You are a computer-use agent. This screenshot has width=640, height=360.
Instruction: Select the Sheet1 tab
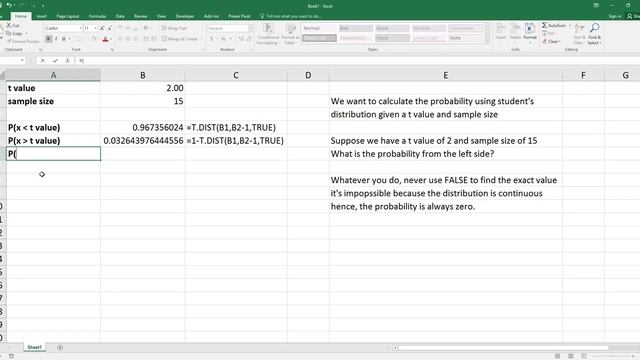point(34,347)
